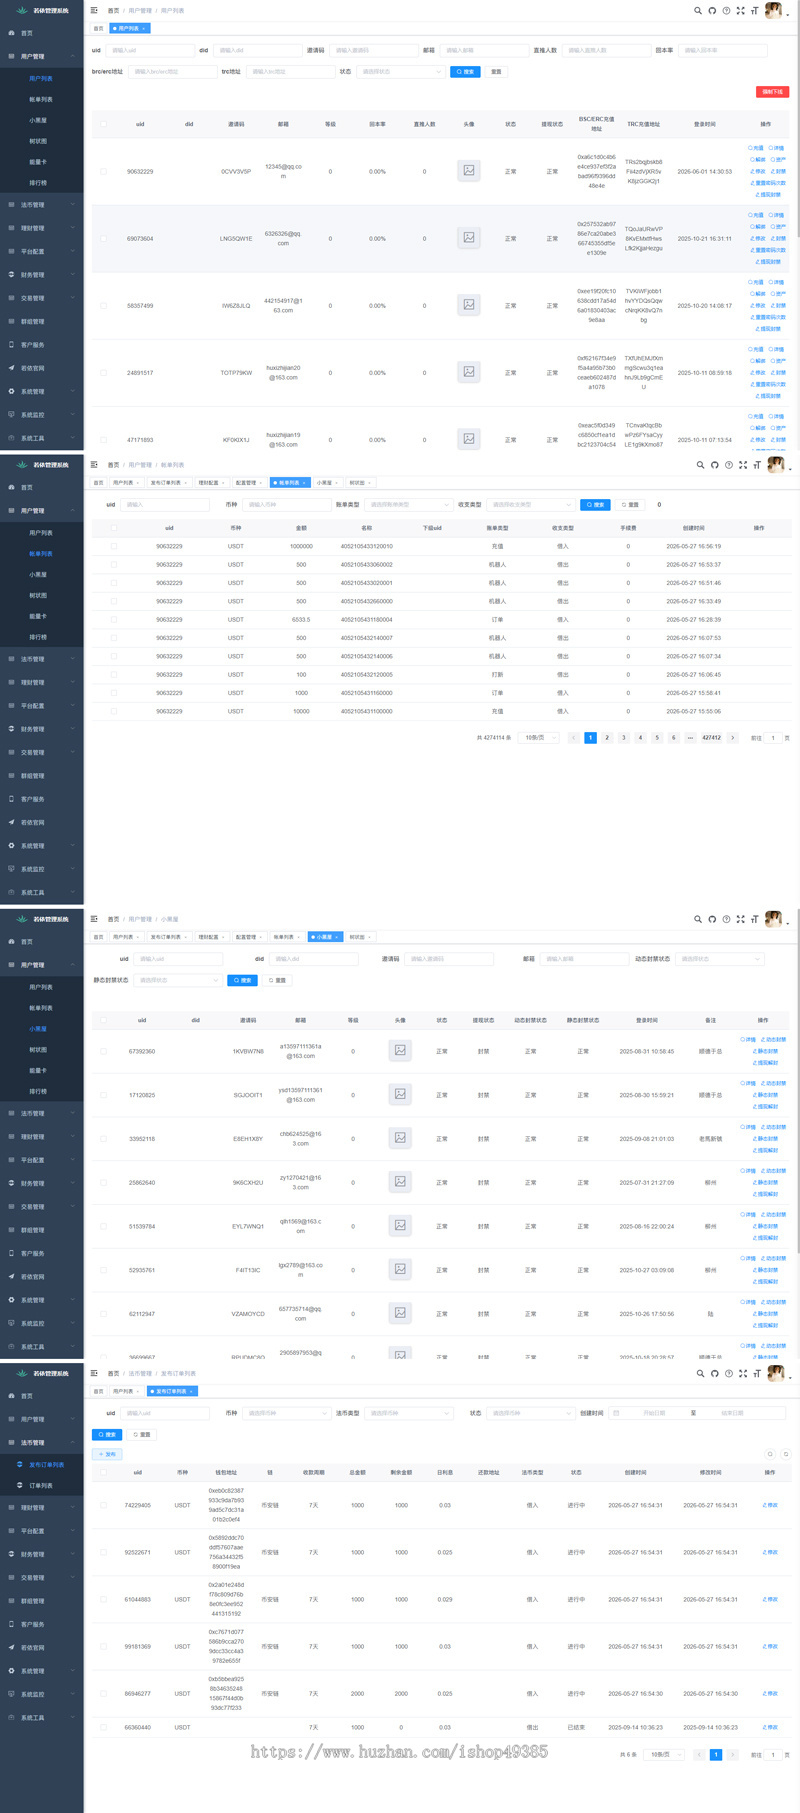Open 能量卡 in the sidebar of 用户列表 page

[38, 162]
